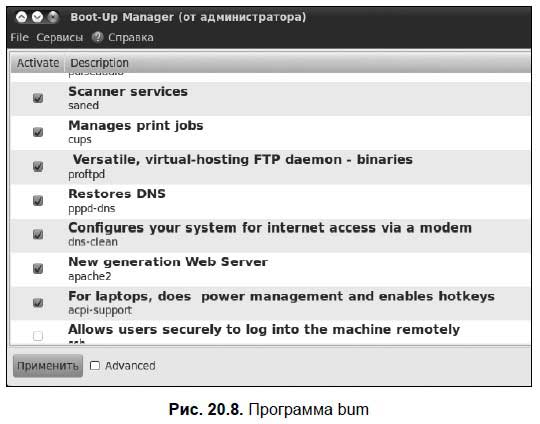Toggle the apache2 Web Server checkbox
540x424 pixels.
[x=38, y=268]
